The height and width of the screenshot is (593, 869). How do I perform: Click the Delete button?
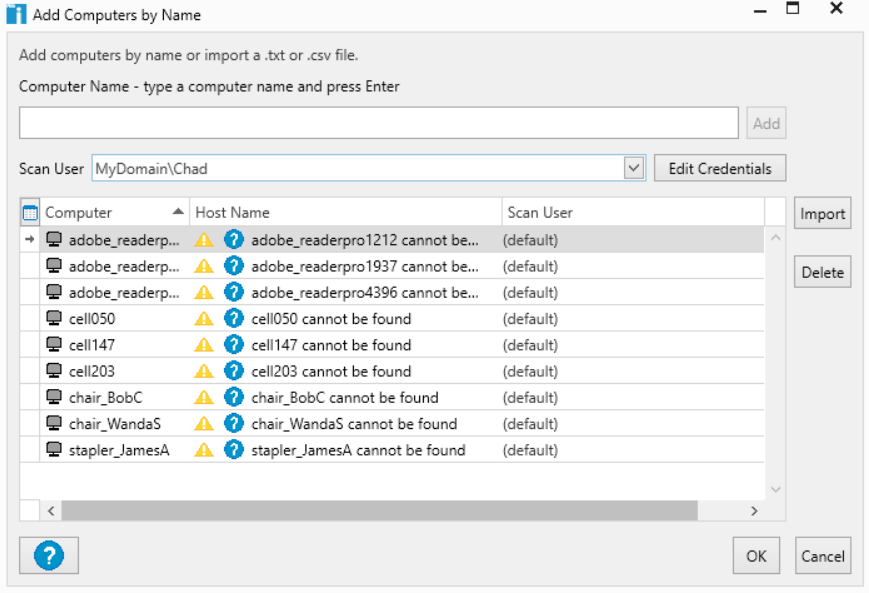click(822, 272)
